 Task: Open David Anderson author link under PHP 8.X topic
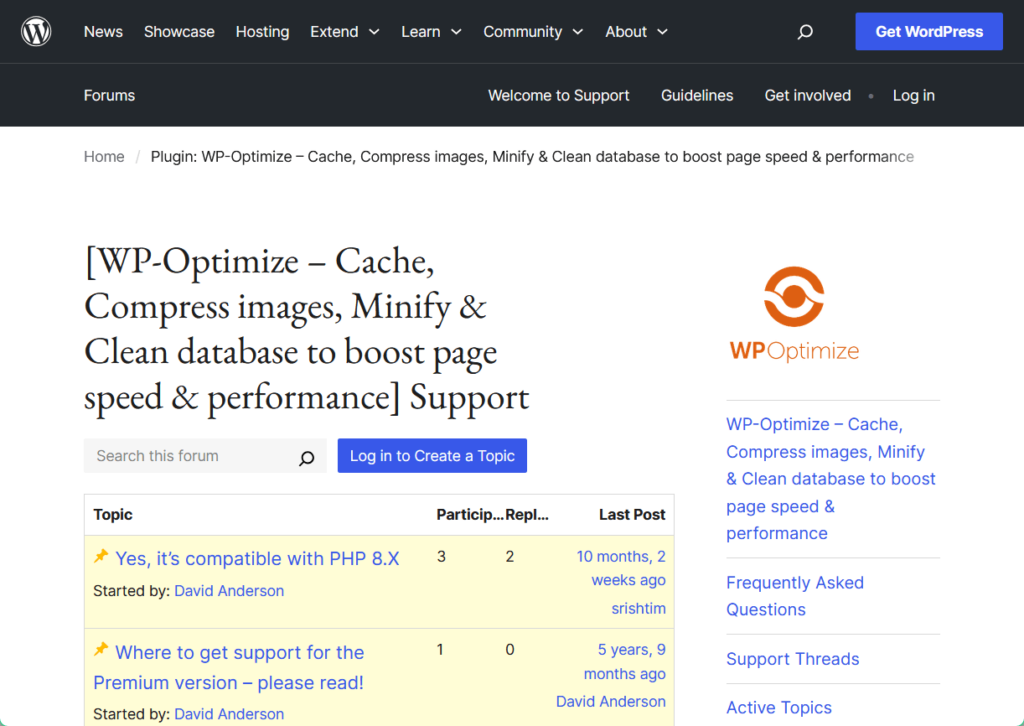pyautogui.click(x=229, y=591)
